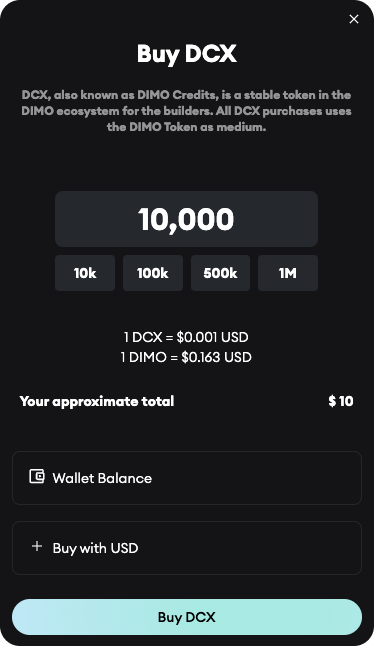Screen dimensions: 374x646
Task: Click the 1 DIMO = $0.163 USD rate
Action: pos(186,357)
